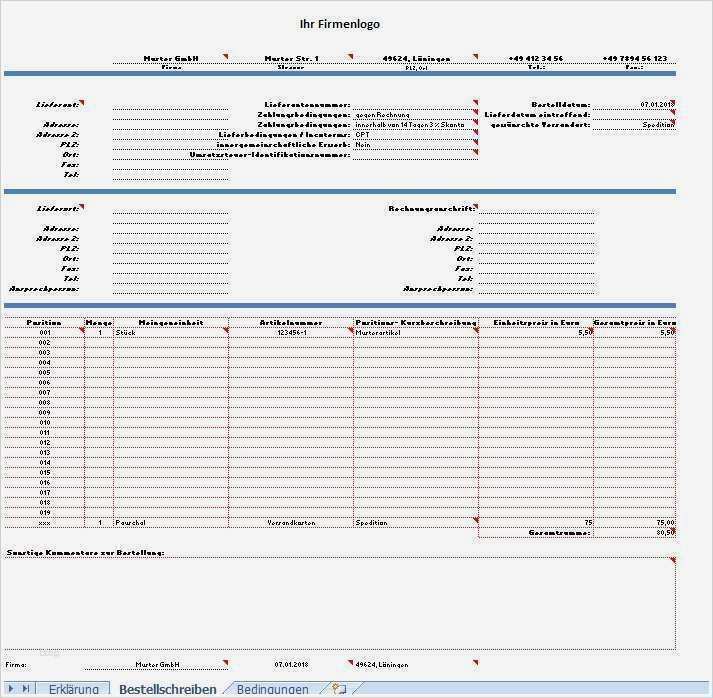Click the 'Adresse 2' field under Lieferant
713x698 pixels.
(x=171, y=135)
